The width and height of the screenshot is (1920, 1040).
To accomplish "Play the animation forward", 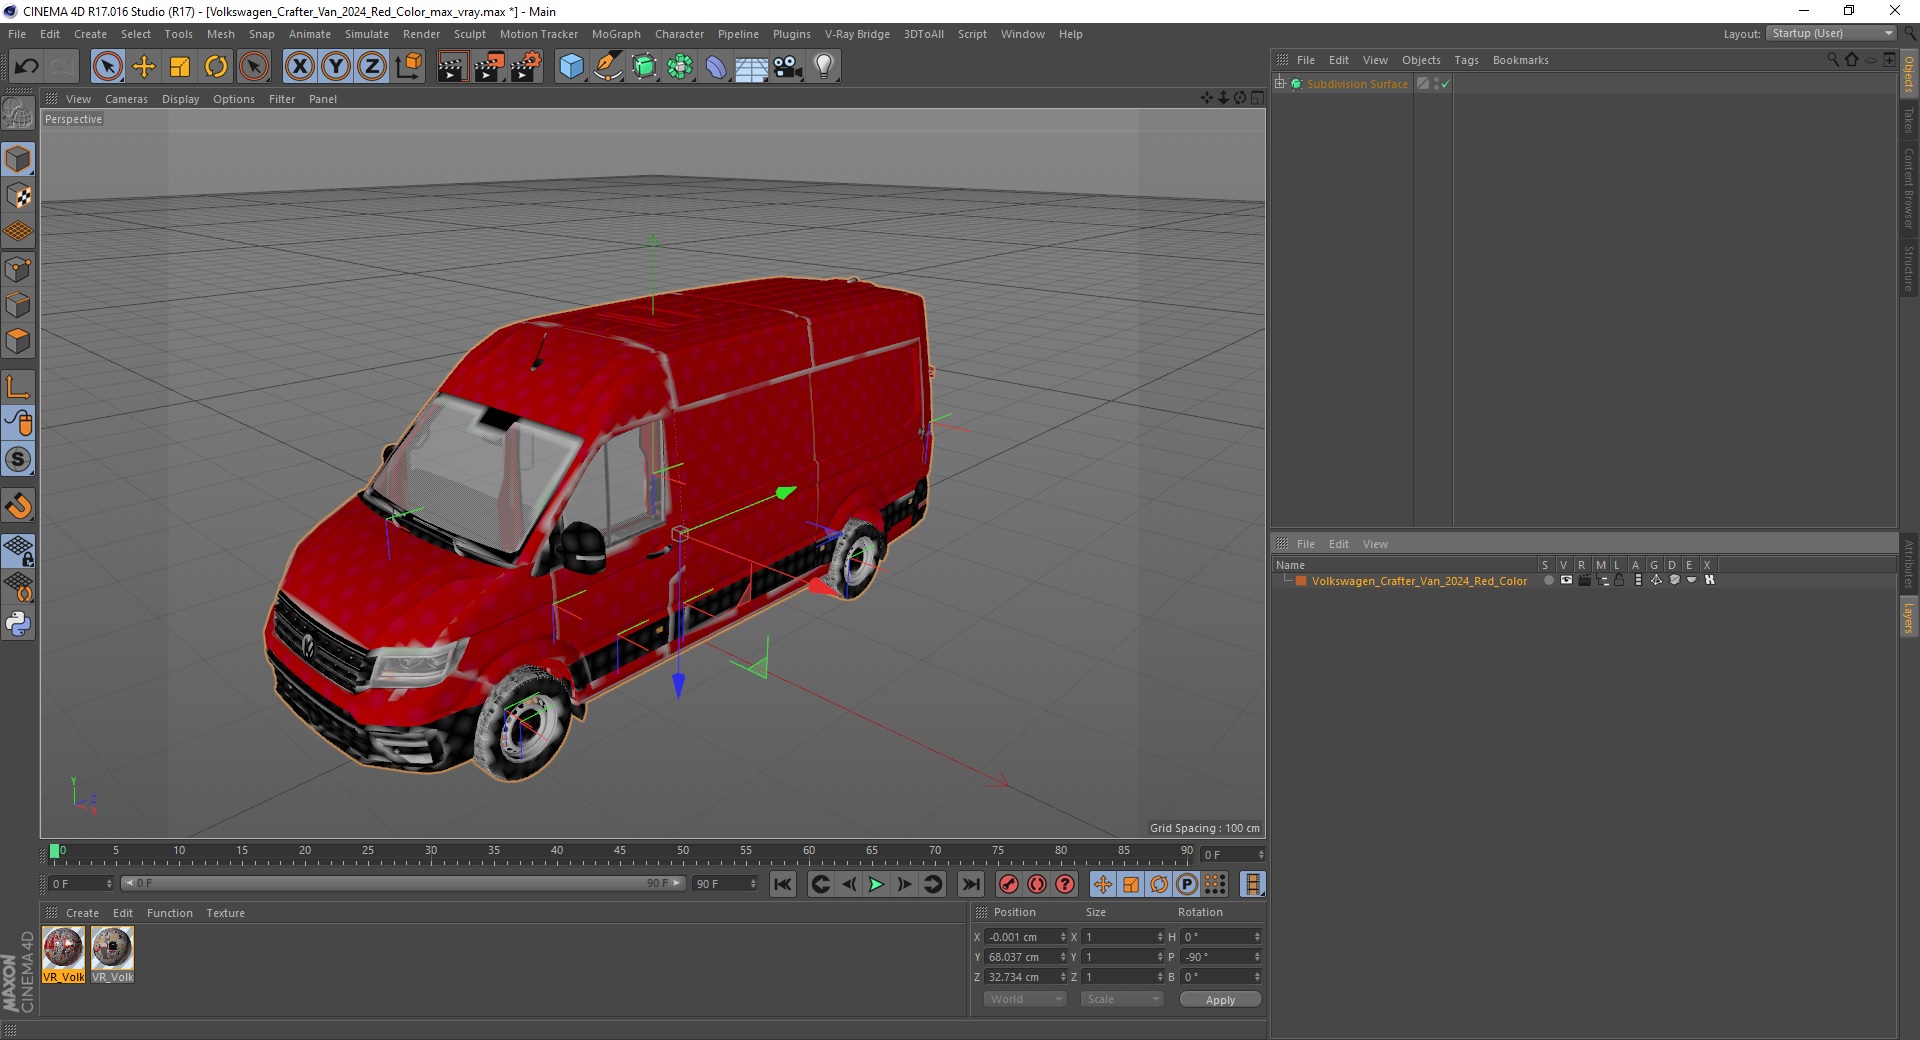I will tap(876, 884).
